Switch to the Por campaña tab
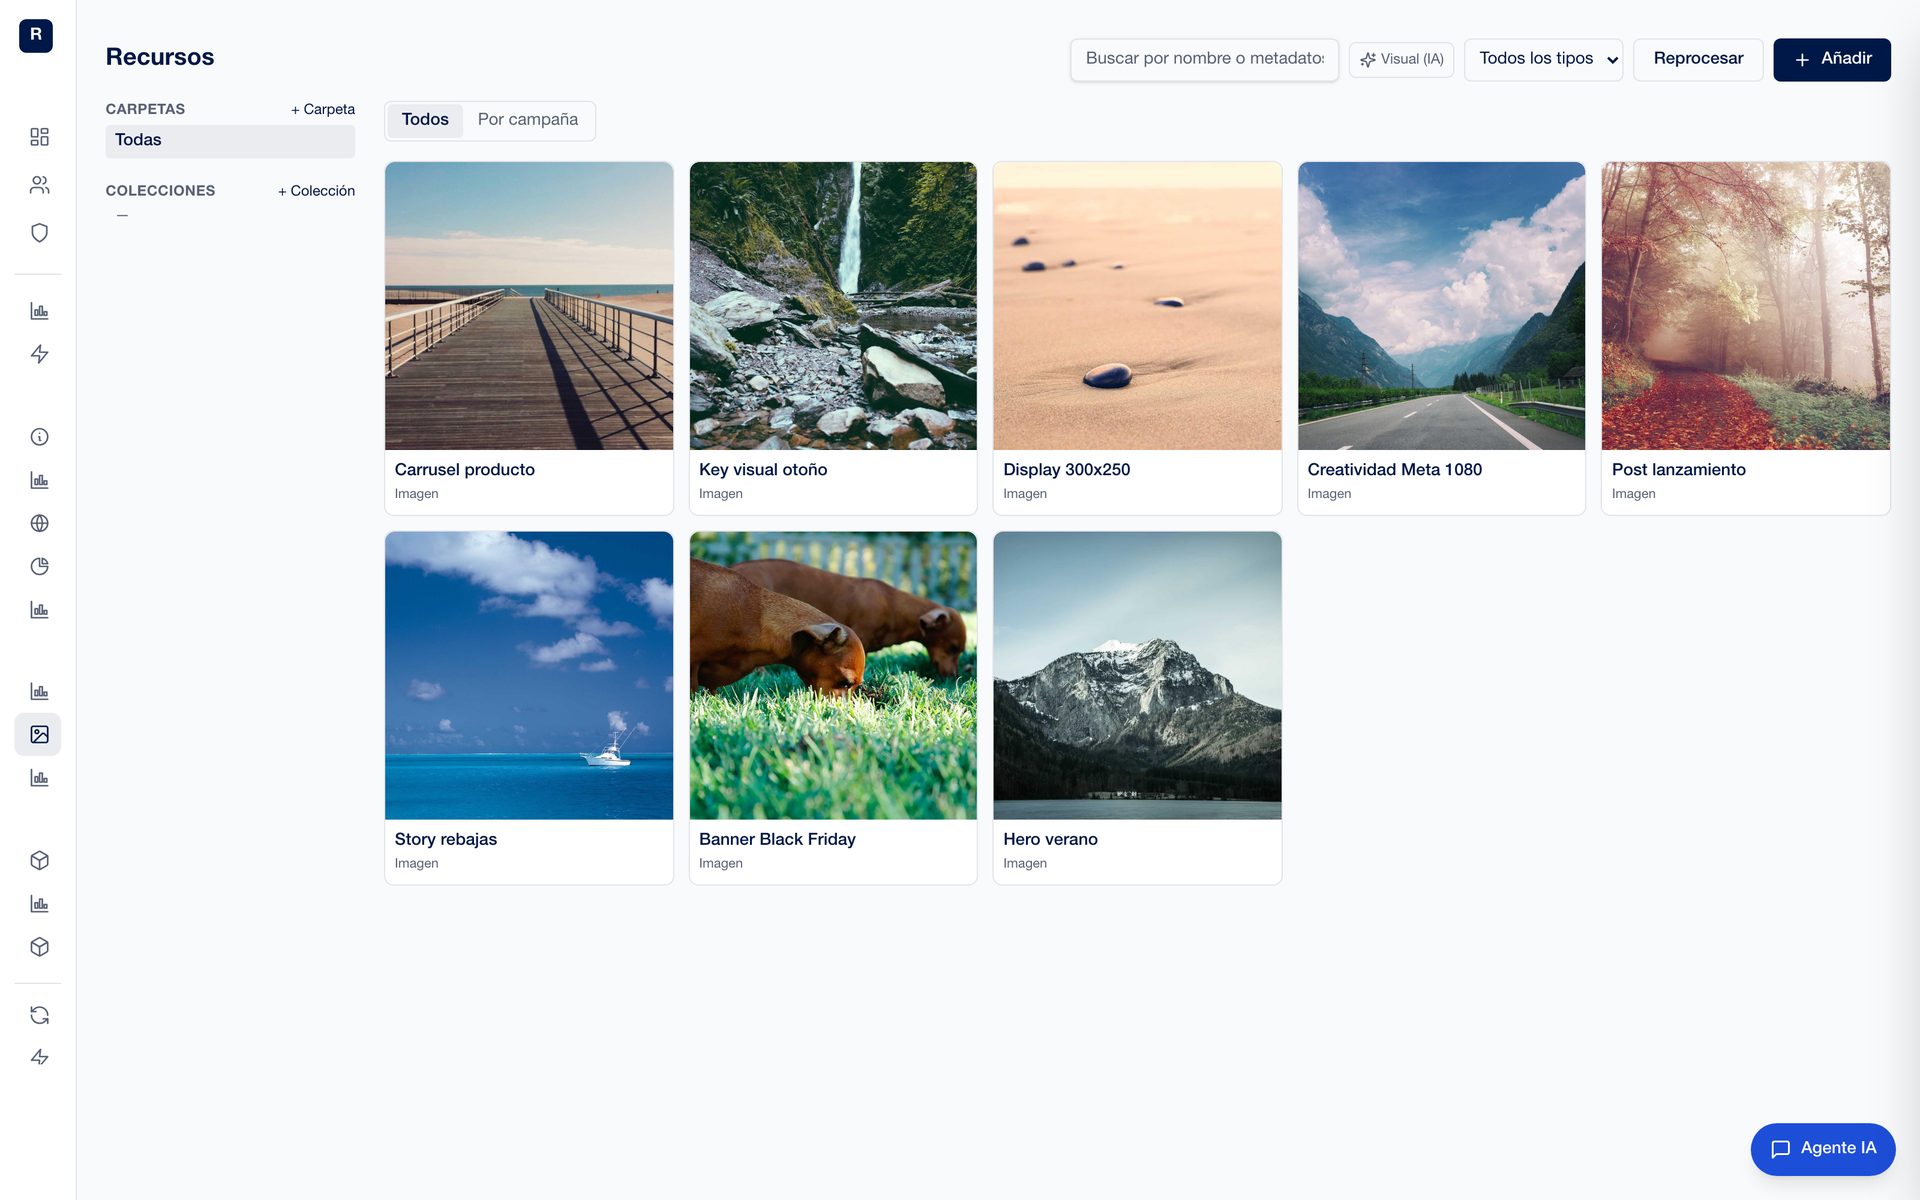This screenshot has height=1200, width=1920. coord(528,120)
